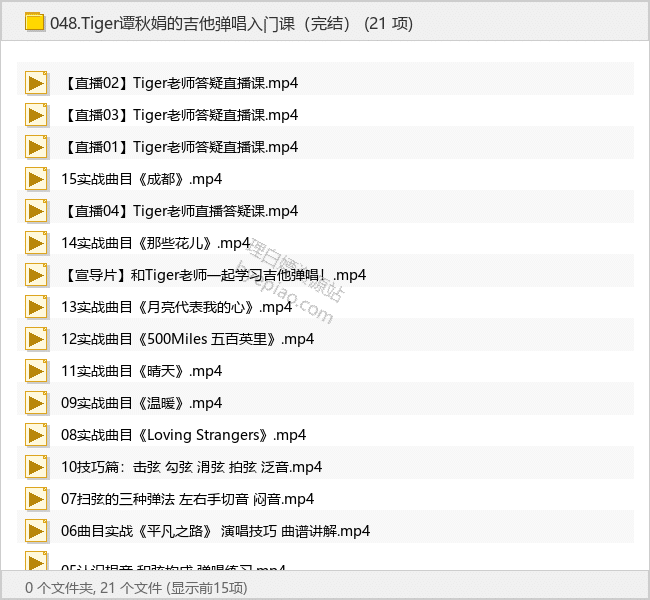Select file 08实战曲目《Loving Strangers》.mp4
This screenshot has width=650, height=600.
pyautogui.click(x=184, y=435)
